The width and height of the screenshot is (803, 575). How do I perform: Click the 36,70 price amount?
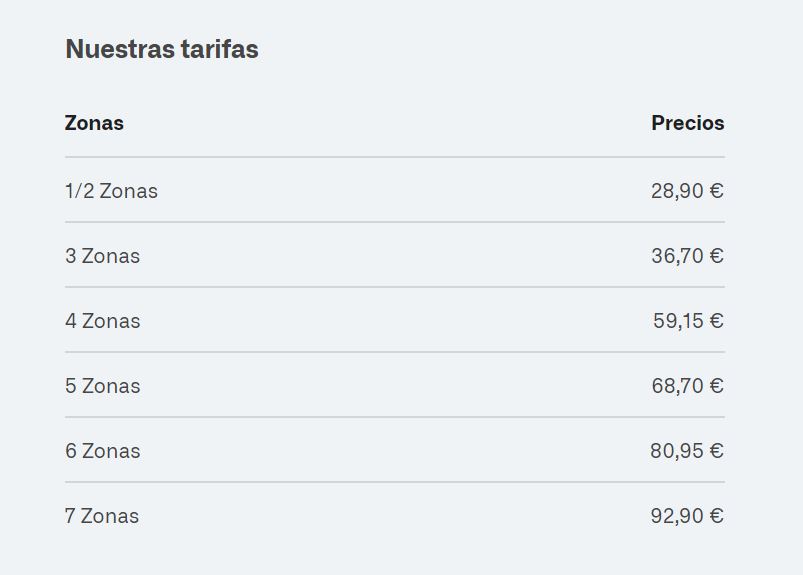677,256
